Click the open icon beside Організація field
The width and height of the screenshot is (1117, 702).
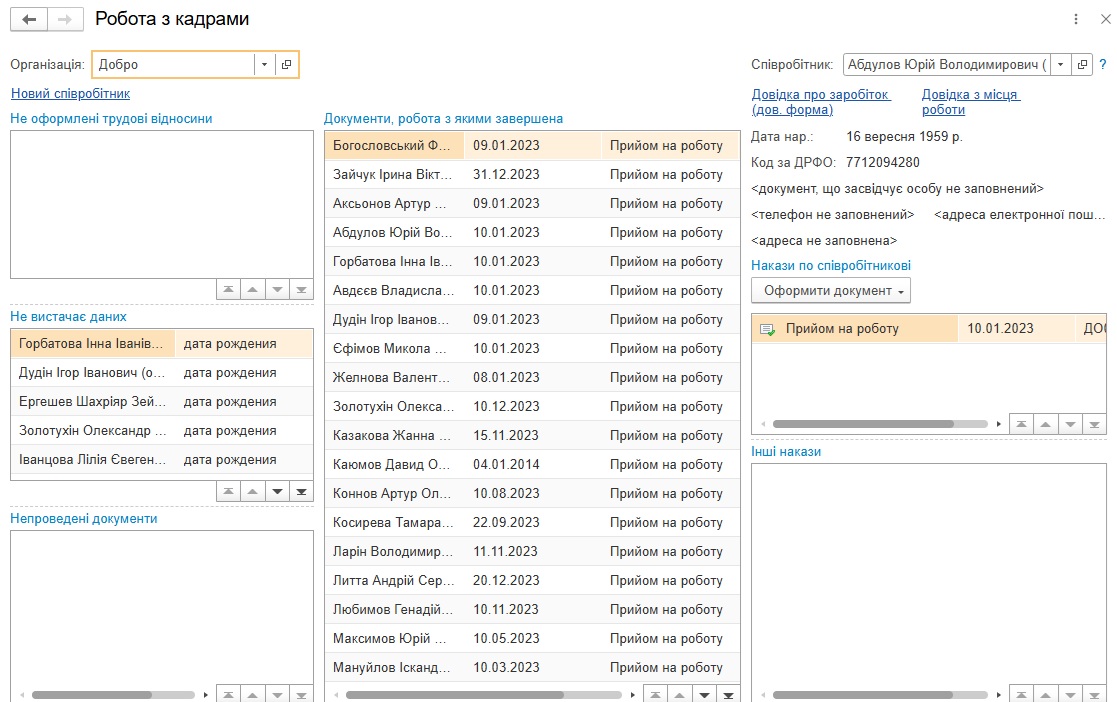point(286,65)
